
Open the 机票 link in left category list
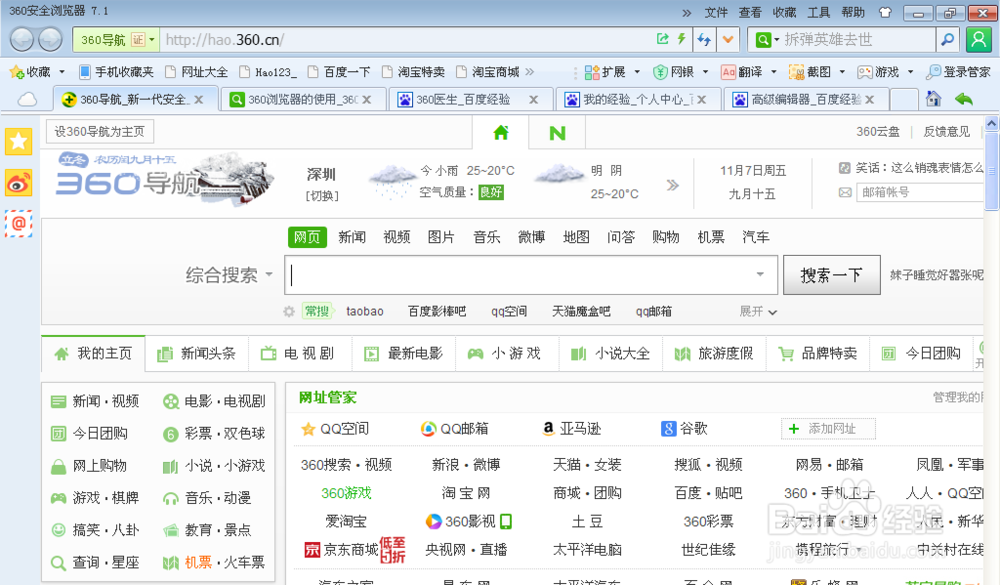198,562
